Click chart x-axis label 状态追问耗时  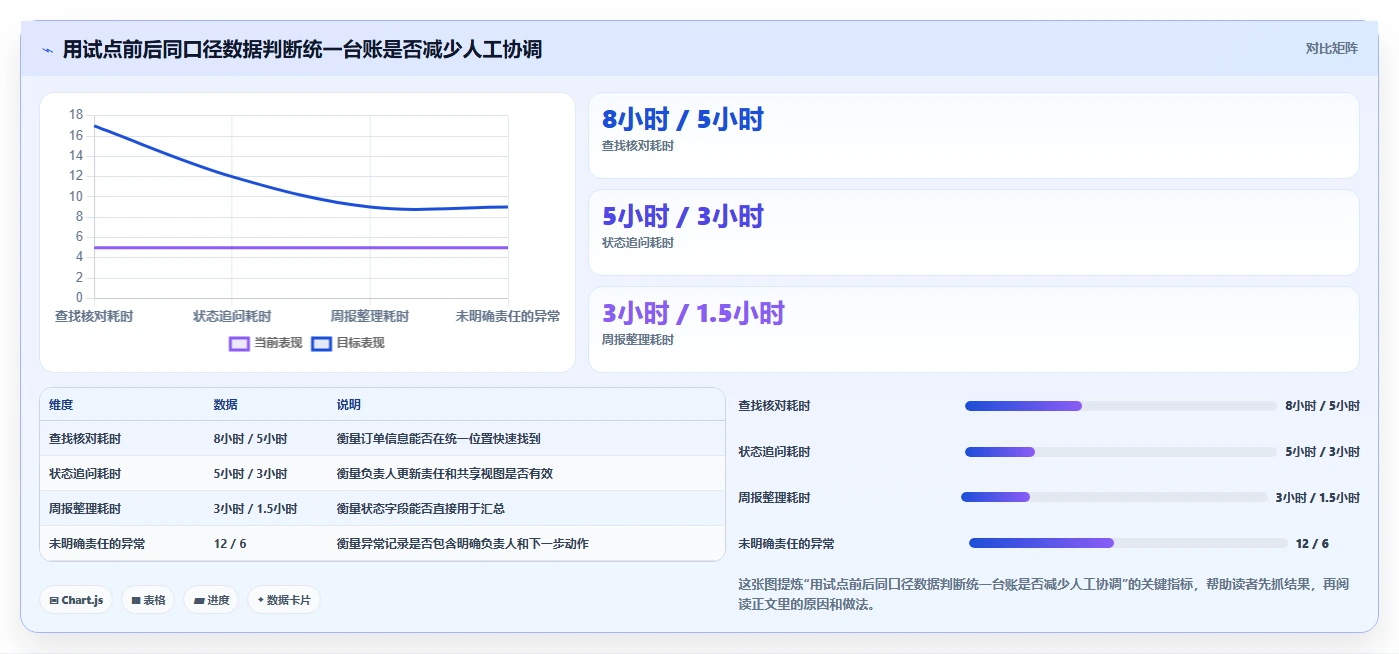[232, 316]
